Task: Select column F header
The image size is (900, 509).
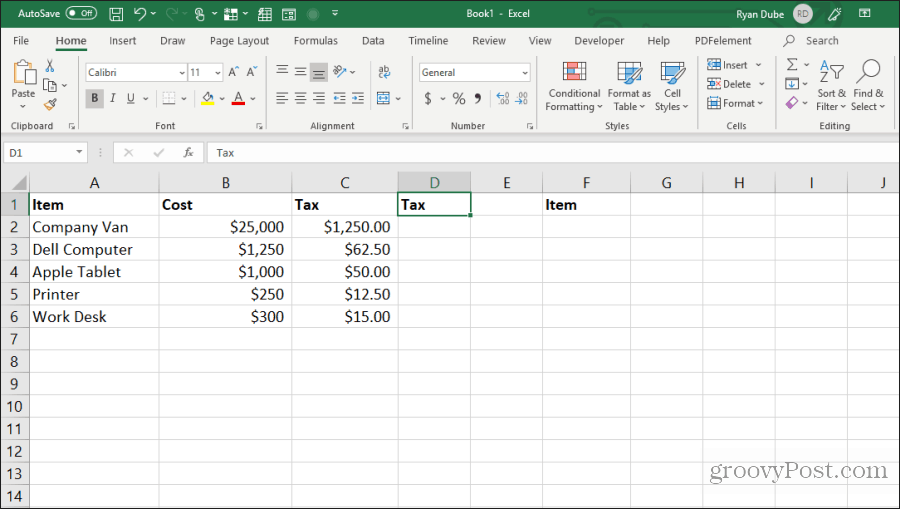Action: 586,182
